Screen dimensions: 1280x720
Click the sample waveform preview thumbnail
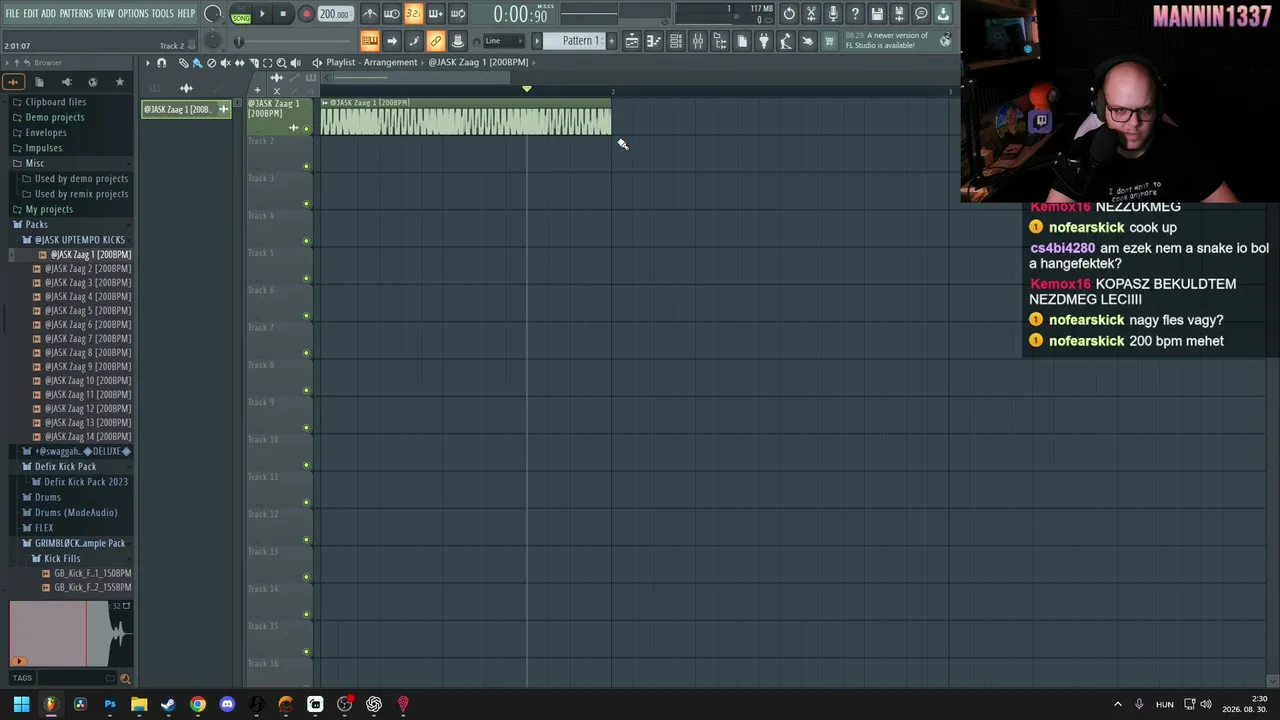click(x=71, y=633)
